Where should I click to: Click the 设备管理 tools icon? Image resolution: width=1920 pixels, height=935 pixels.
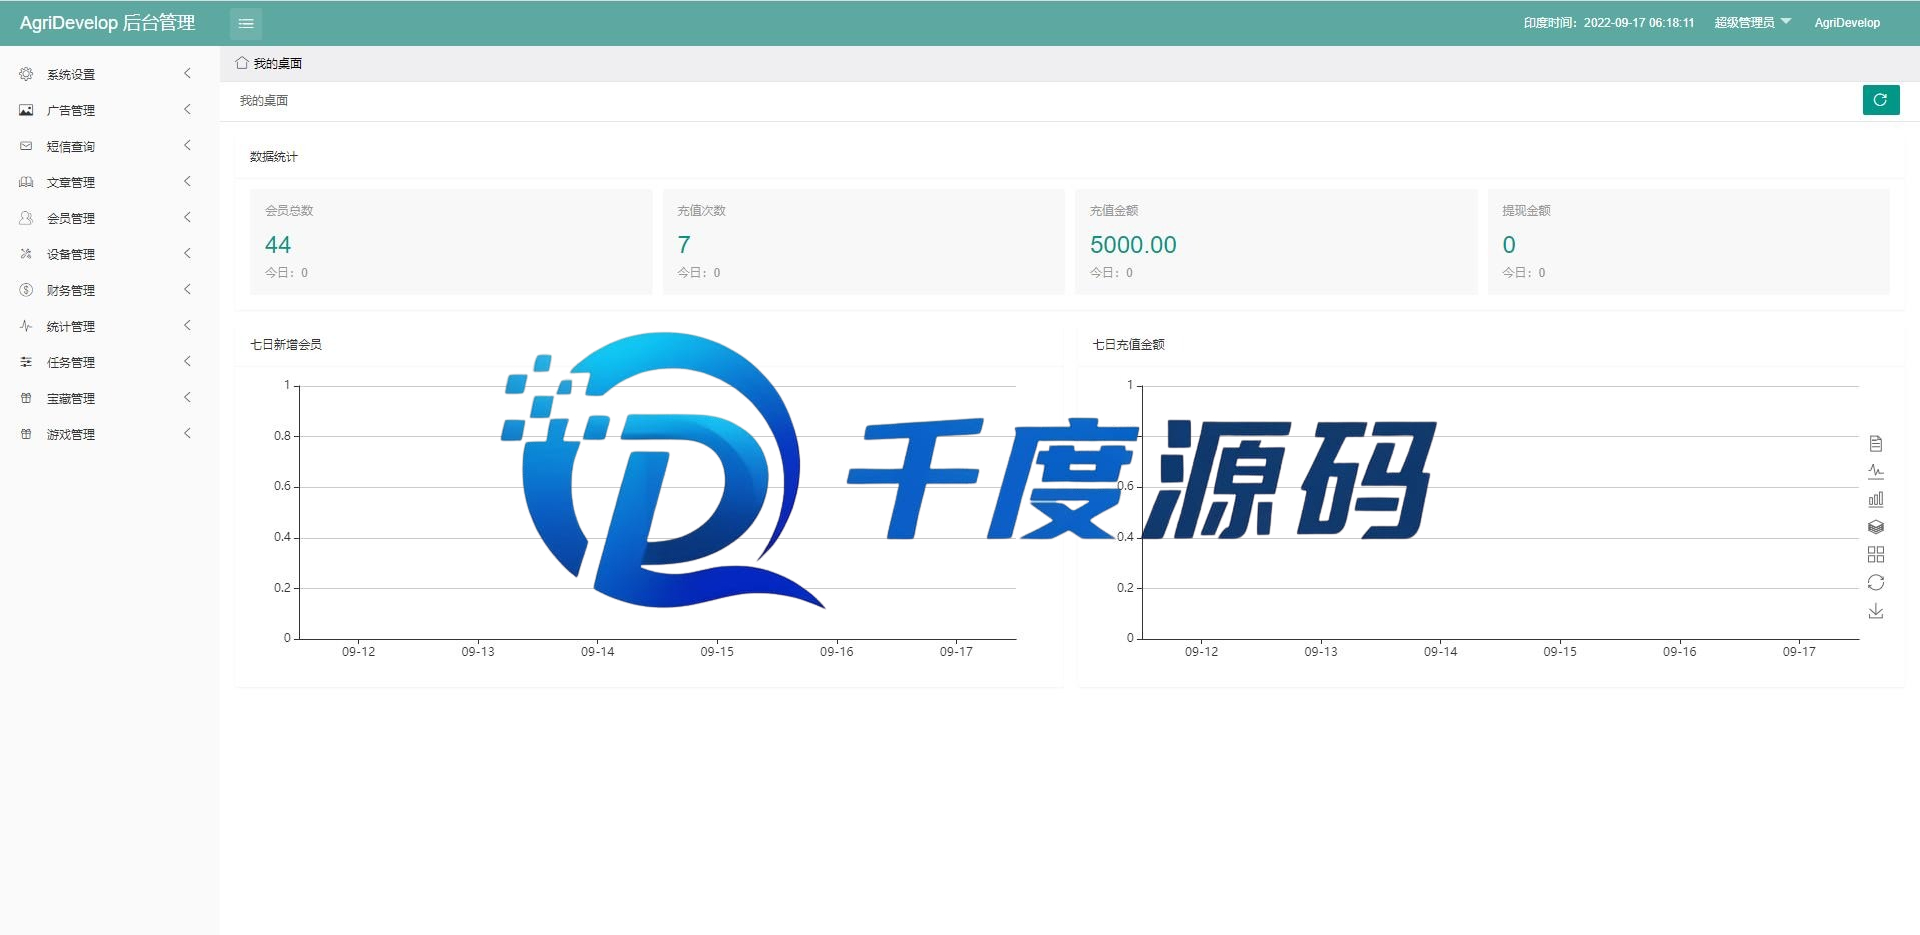(26, 254)
